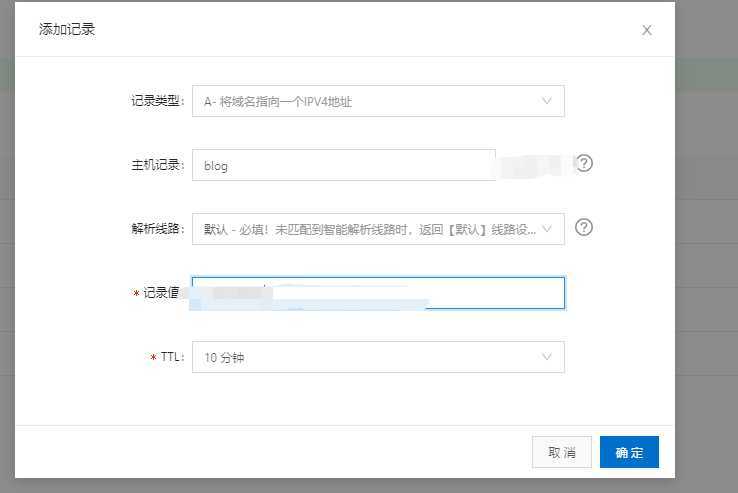Open the 记录类型 dropdown
Viewport: 738px width, 493px height.
click(x=378, y=101)
